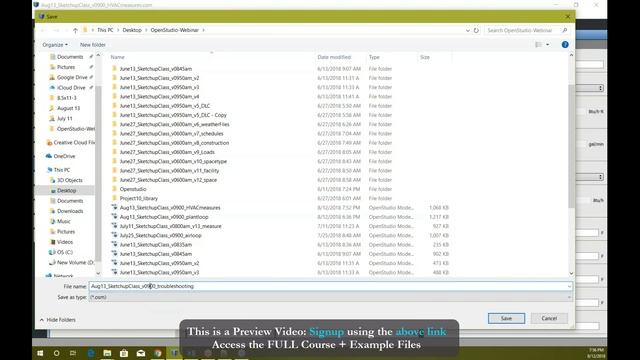
Task: Click the Cortana search circle in taskbar
Action: coord(56,353)
